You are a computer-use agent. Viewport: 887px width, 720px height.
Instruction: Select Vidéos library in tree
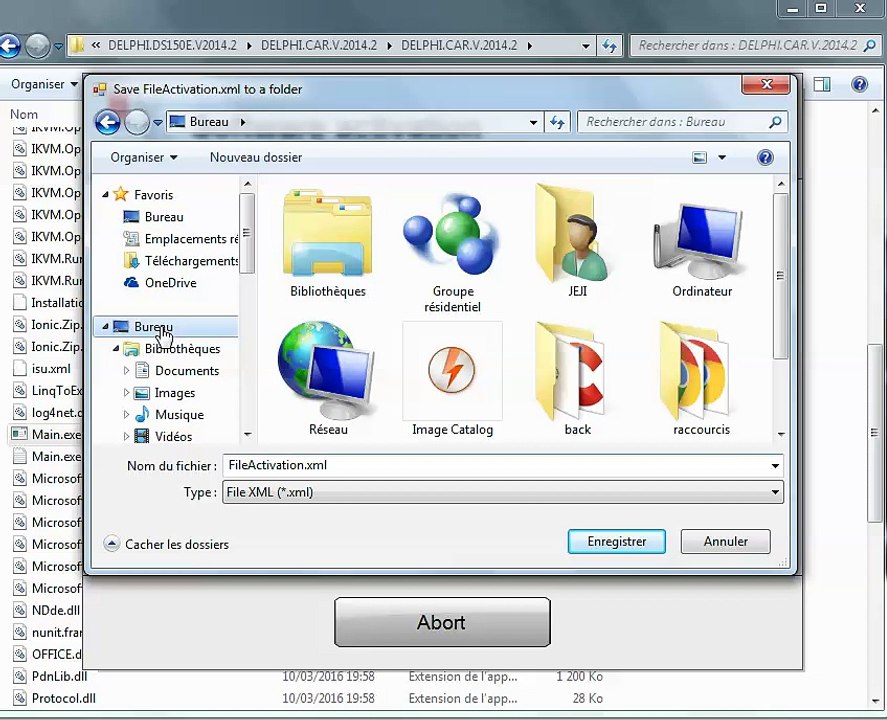click(x=163, y=437)
